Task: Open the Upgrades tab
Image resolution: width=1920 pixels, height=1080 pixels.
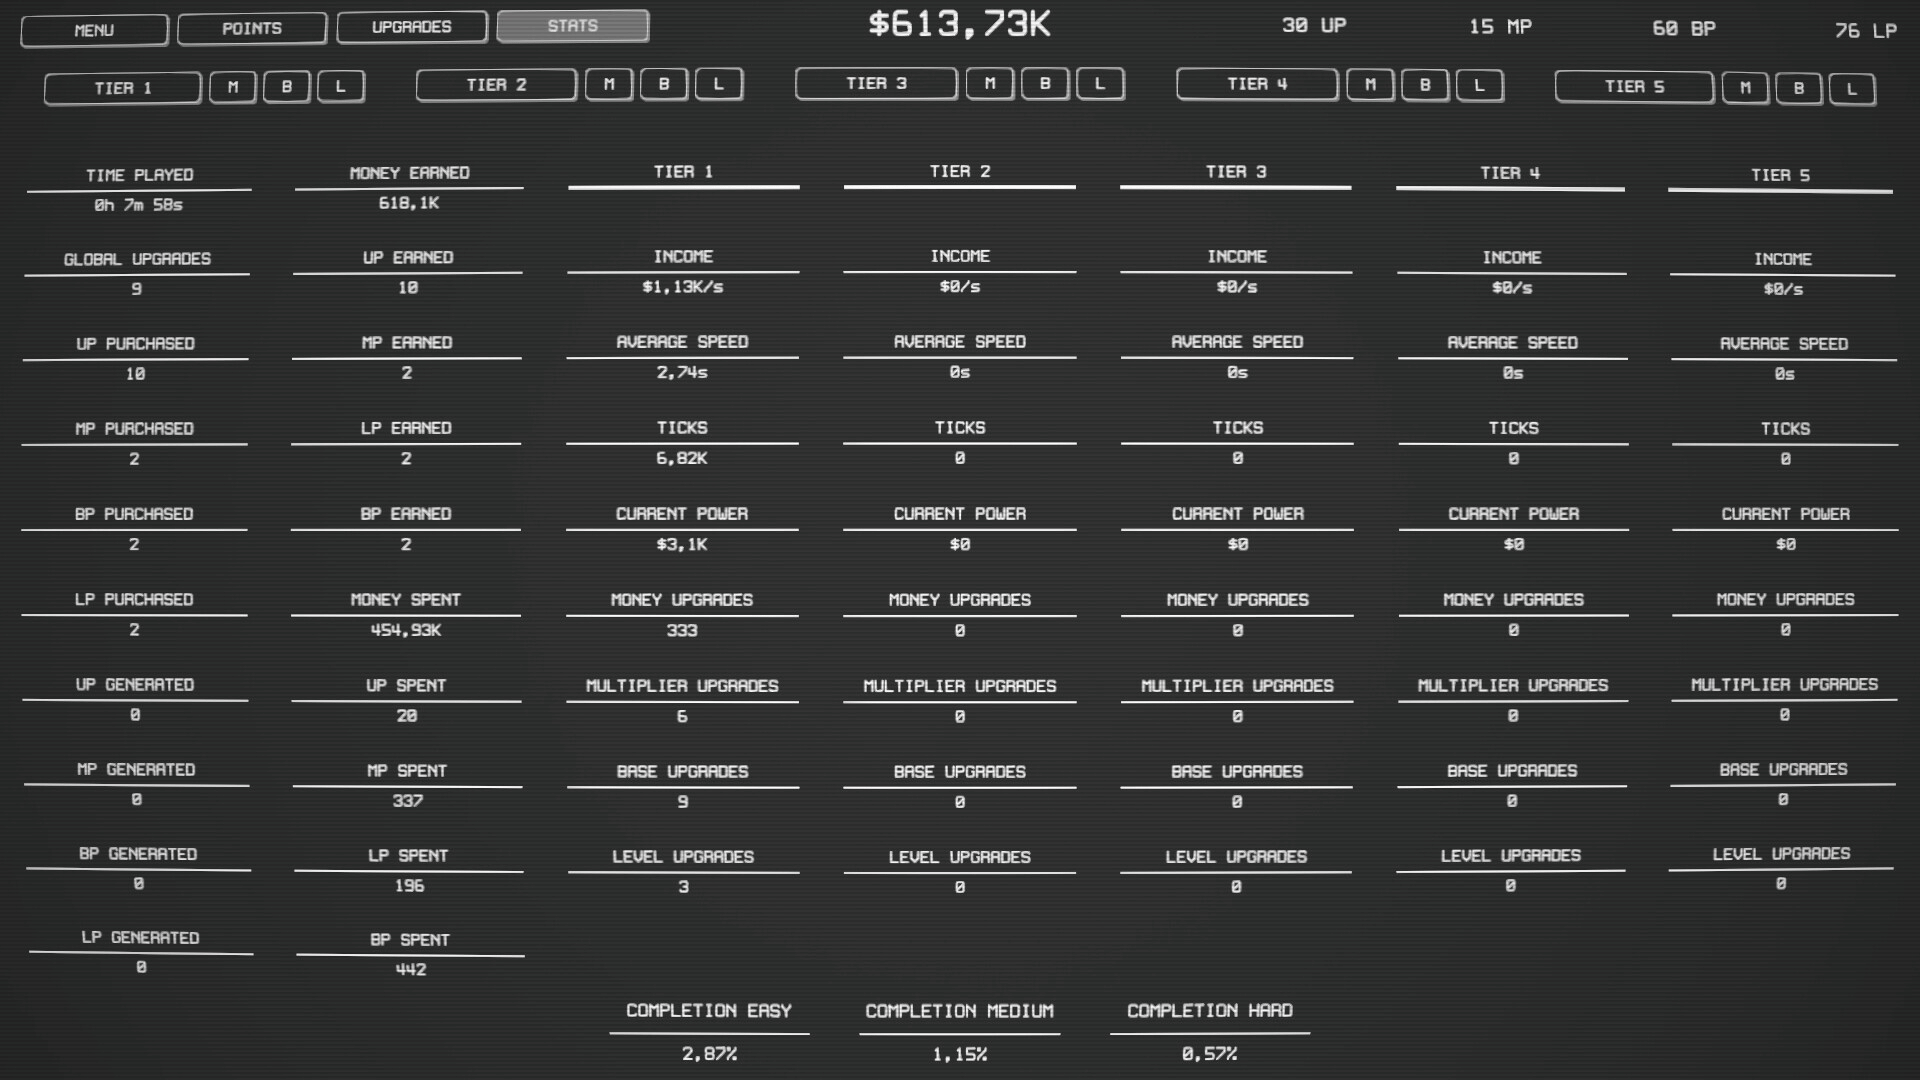Action: pos(412,27)
